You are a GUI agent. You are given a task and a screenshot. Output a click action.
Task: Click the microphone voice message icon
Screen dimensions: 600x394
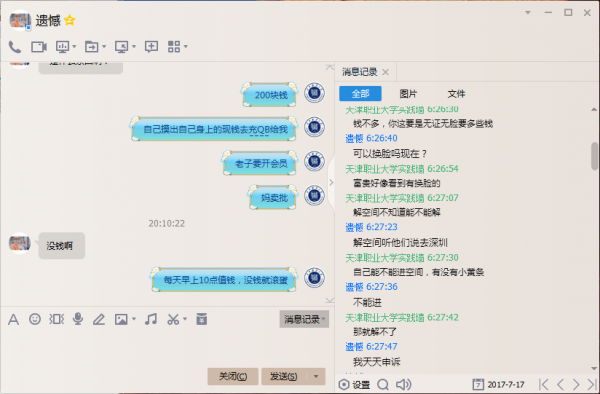pos(78,319)
